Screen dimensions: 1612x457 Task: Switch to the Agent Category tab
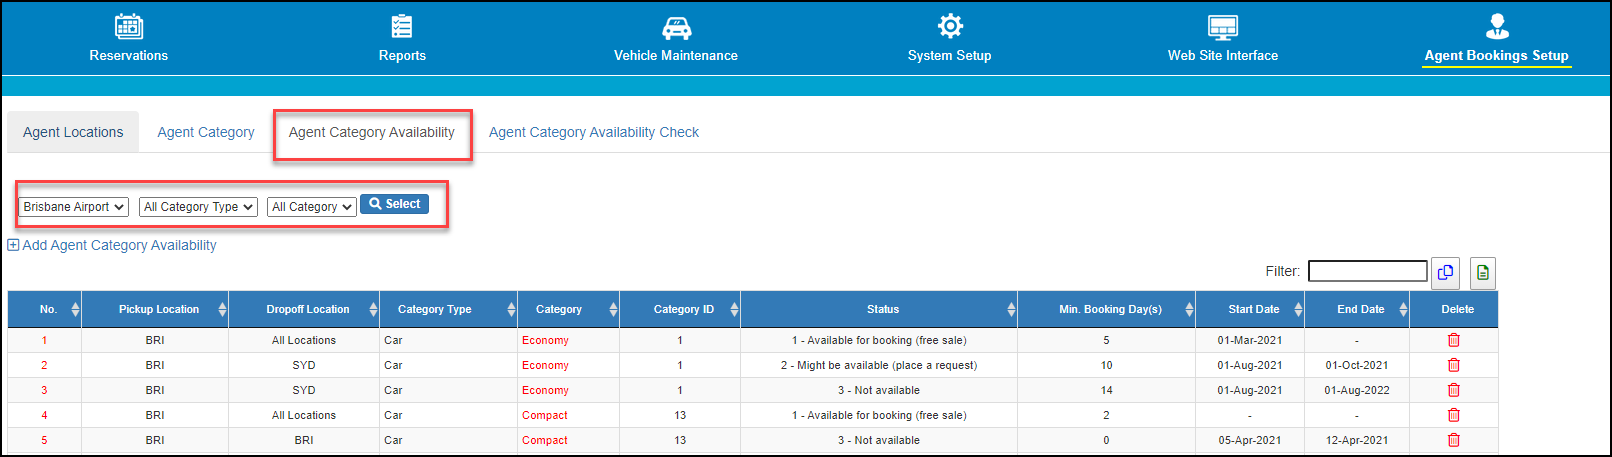(x=206, y=132)
